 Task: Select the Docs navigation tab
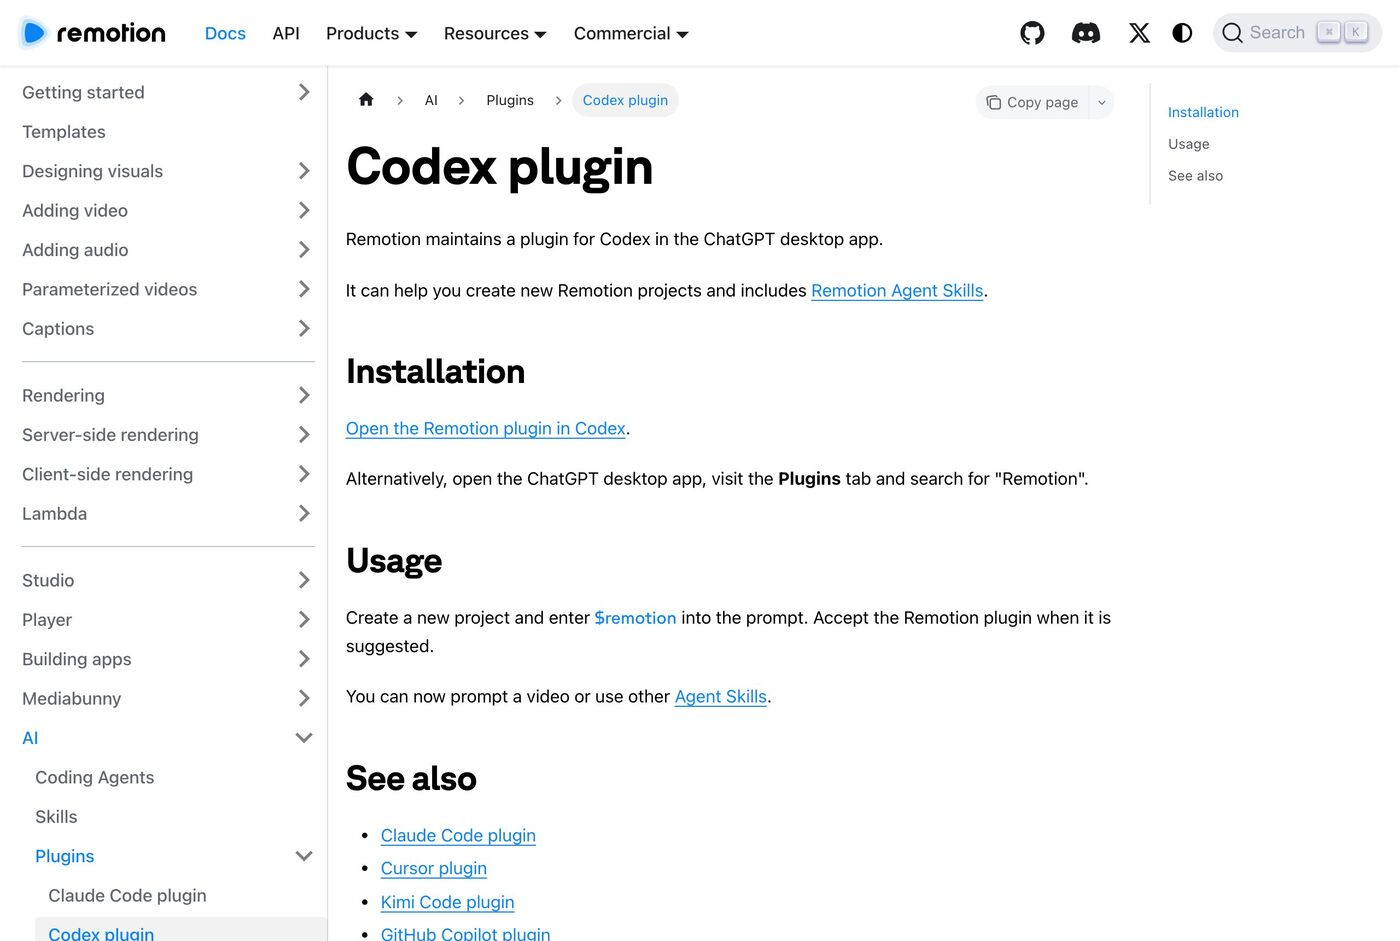point(225,33)
